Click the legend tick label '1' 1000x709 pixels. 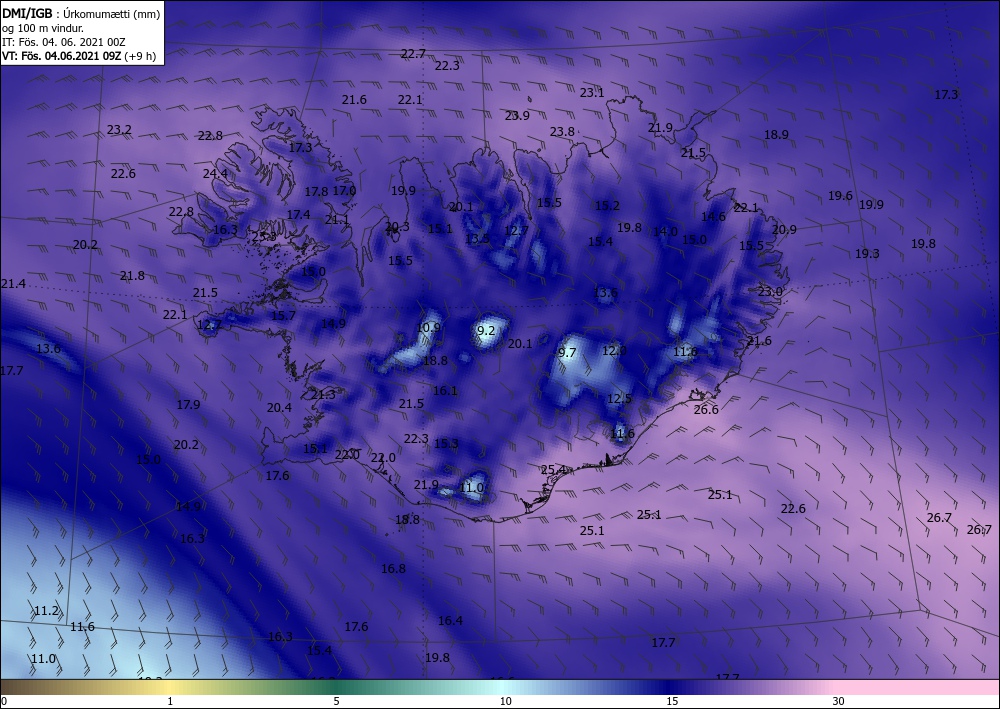(x=170, y=701)
